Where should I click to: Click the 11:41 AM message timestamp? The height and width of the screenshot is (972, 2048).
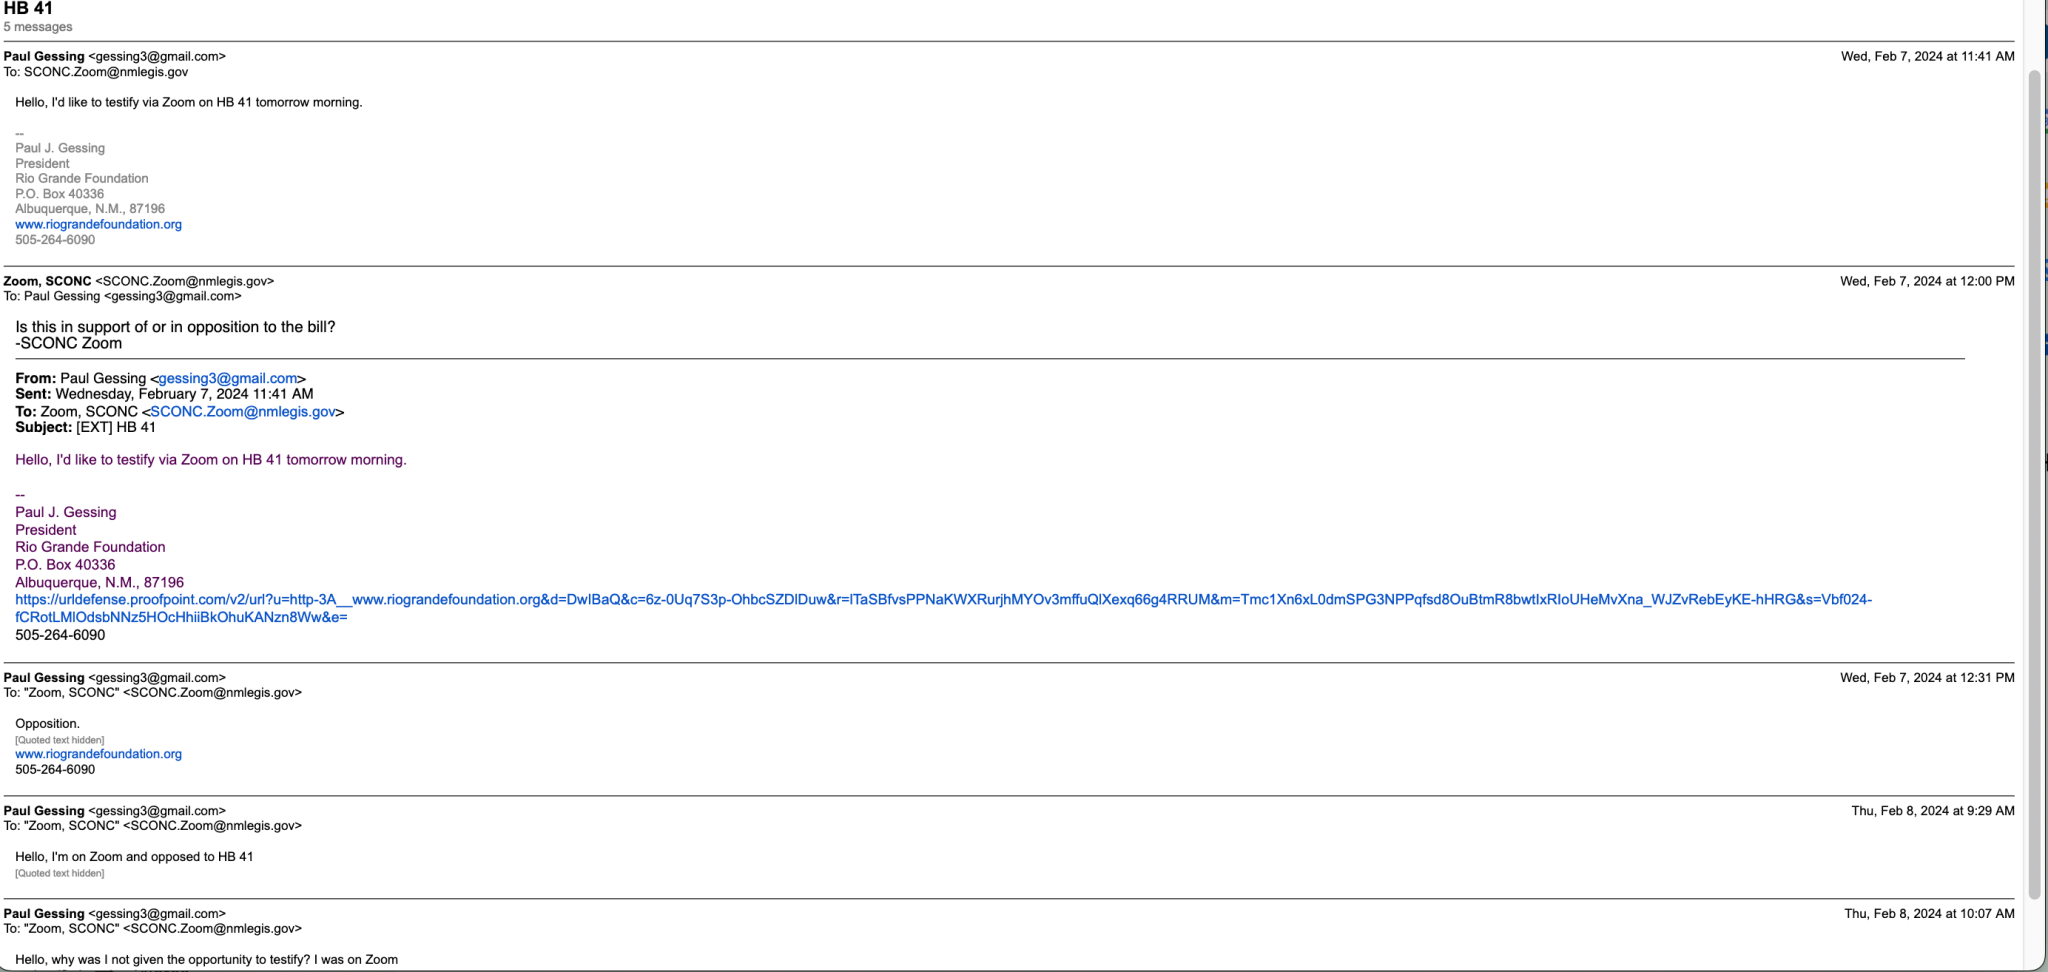click(x=1927, y=56)
